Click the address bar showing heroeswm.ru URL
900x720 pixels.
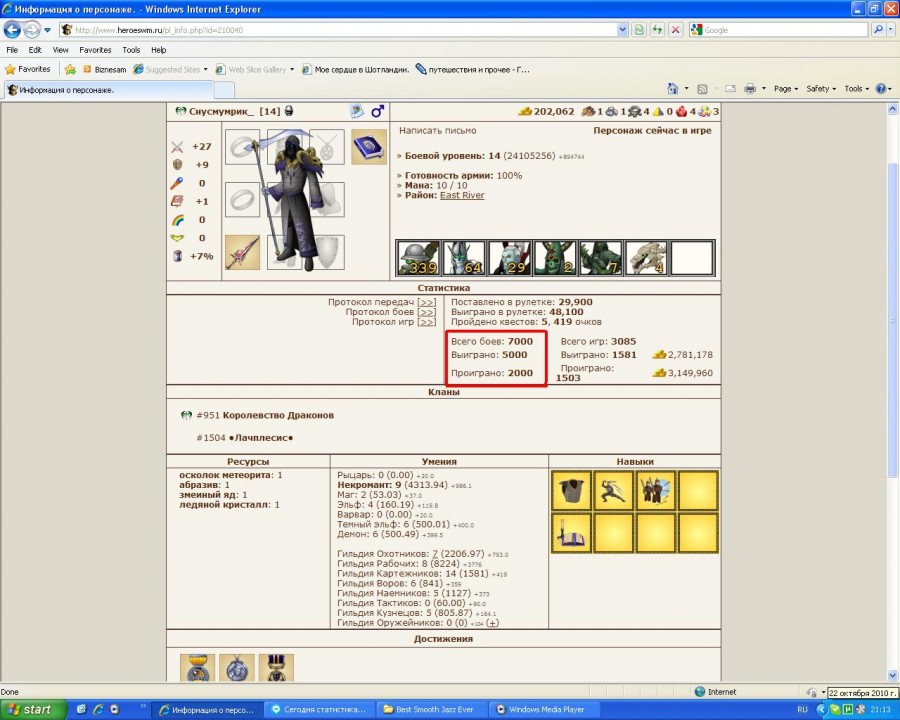tap(339, 30)
